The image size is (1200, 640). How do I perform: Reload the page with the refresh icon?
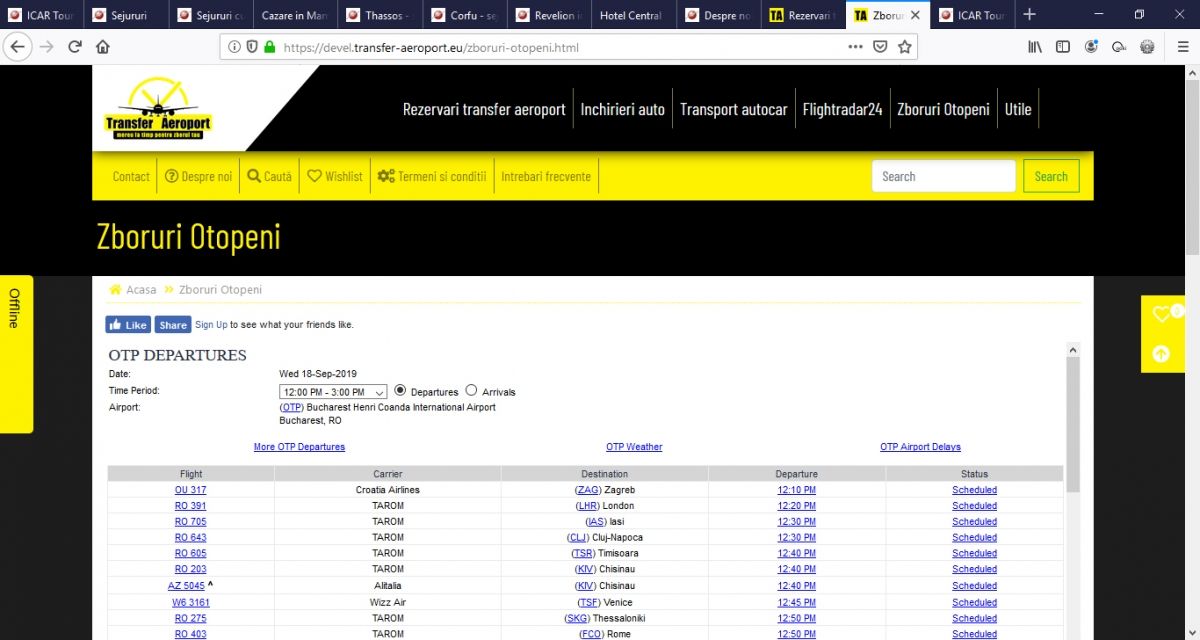(74, 47)
